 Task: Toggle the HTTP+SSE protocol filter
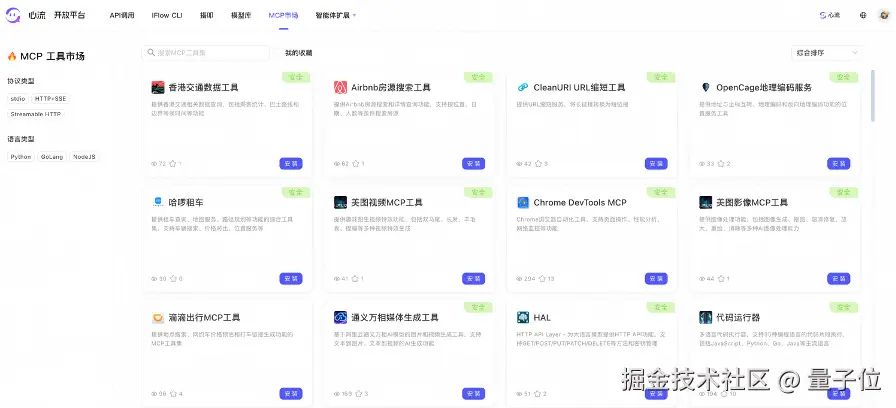pyautogui.click(x=50, y=99)
